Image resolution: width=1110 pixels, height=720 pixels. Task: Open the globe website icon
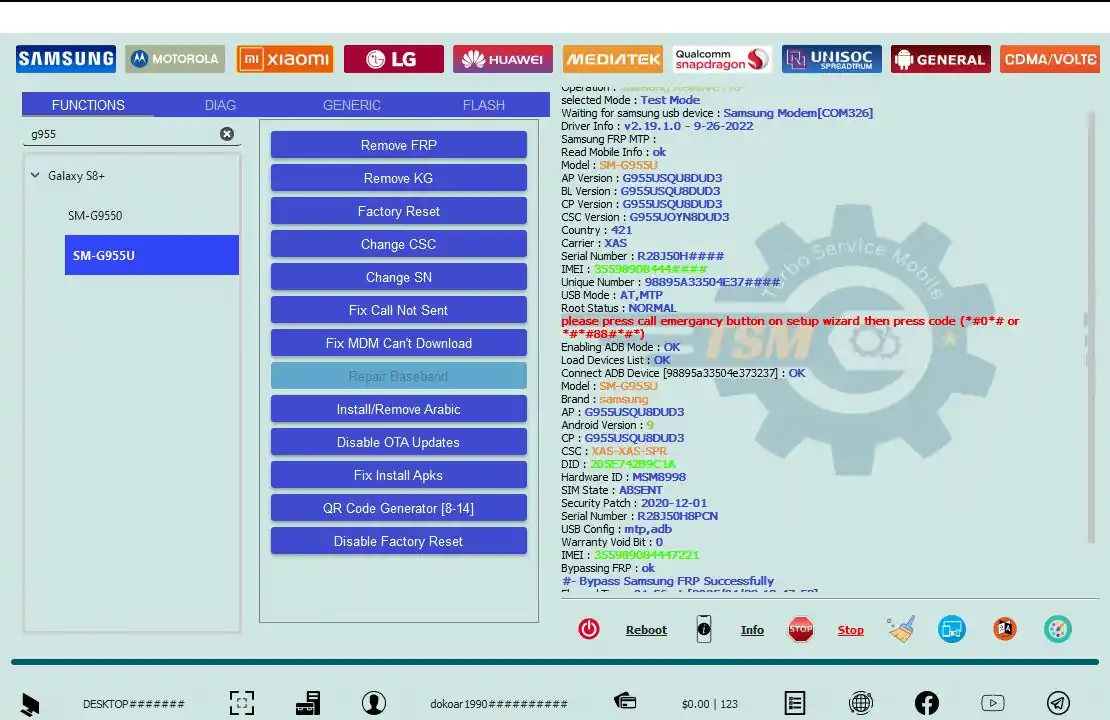pyautogui.click(x=861, y=703)
